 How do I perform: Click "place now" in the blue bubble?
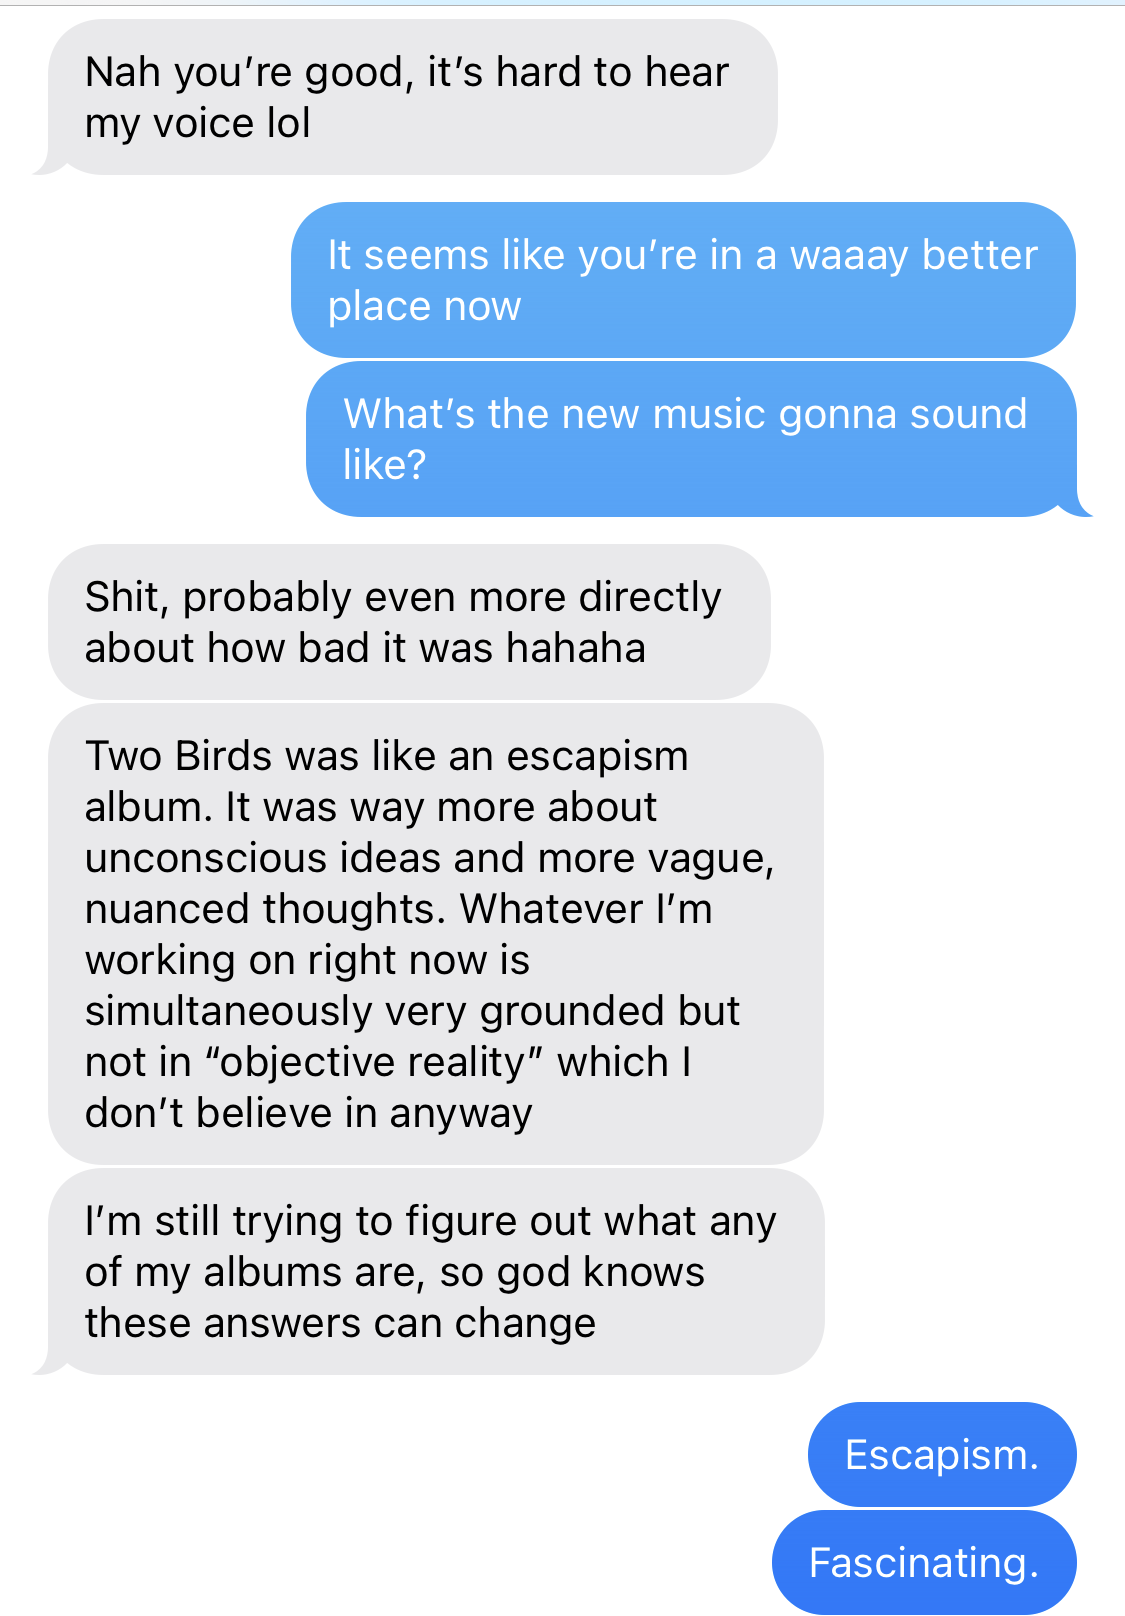coord(425,306)
